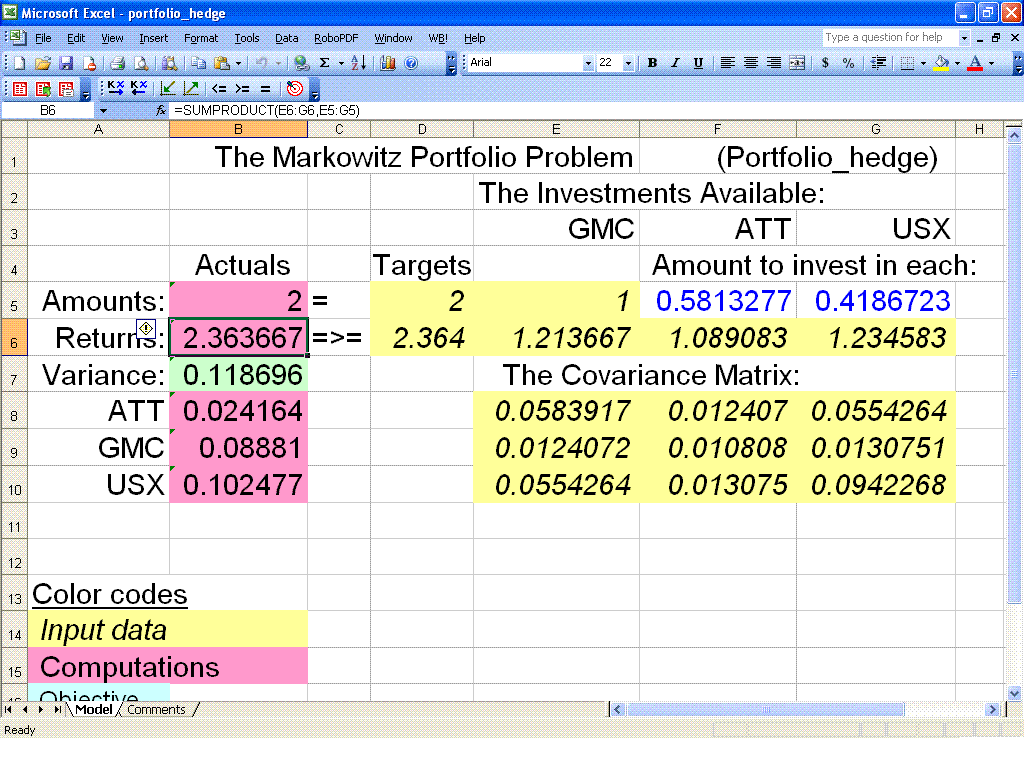Click the first red worksheet icon in the solver toolbar
The width and height of the screenshot is (1024, 768).
pyautogui.click(x=20, y=89)
